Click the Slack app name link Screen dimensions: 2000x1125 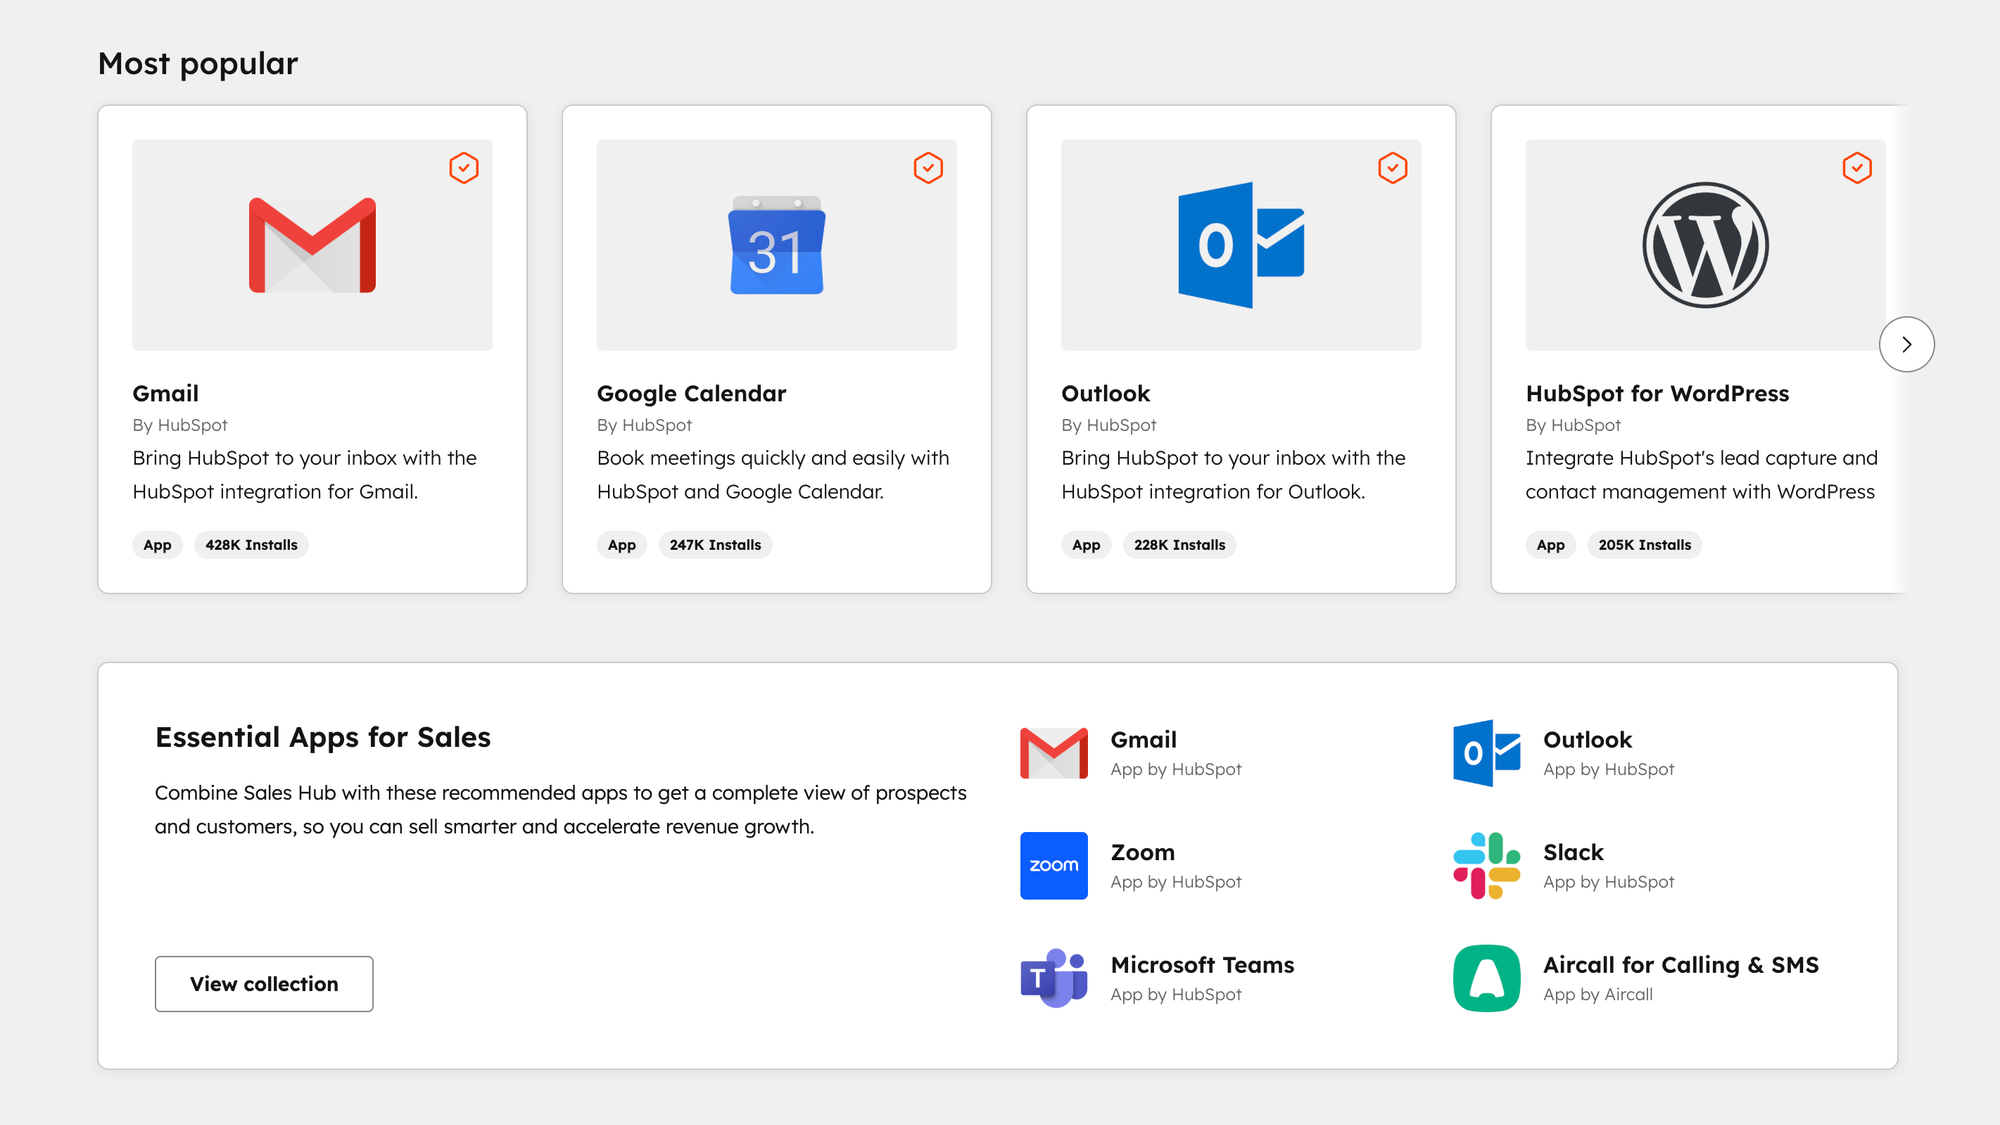[x=1572, y=852]
